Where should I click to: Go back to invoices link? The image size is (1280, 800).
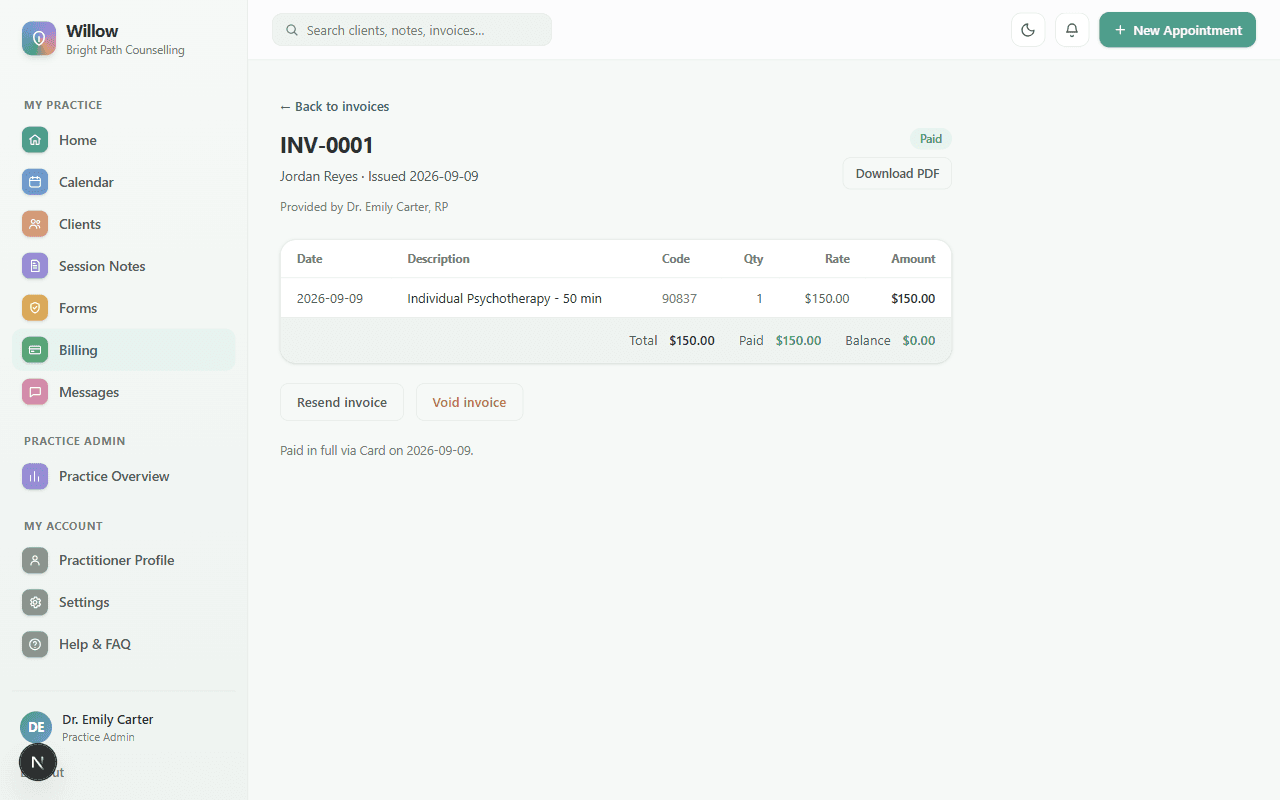(x=334, y=106)
